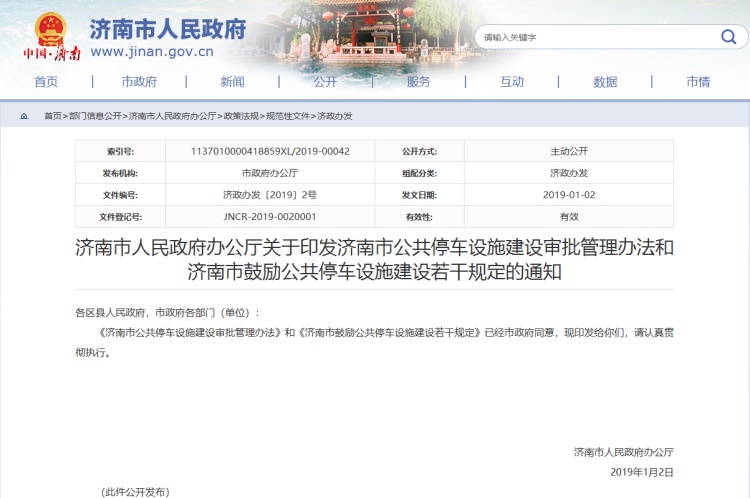The height and width of the screenshot is (498, 750).
Task: Open the 数据 navigation item
Action: click(x=605, y=82)
